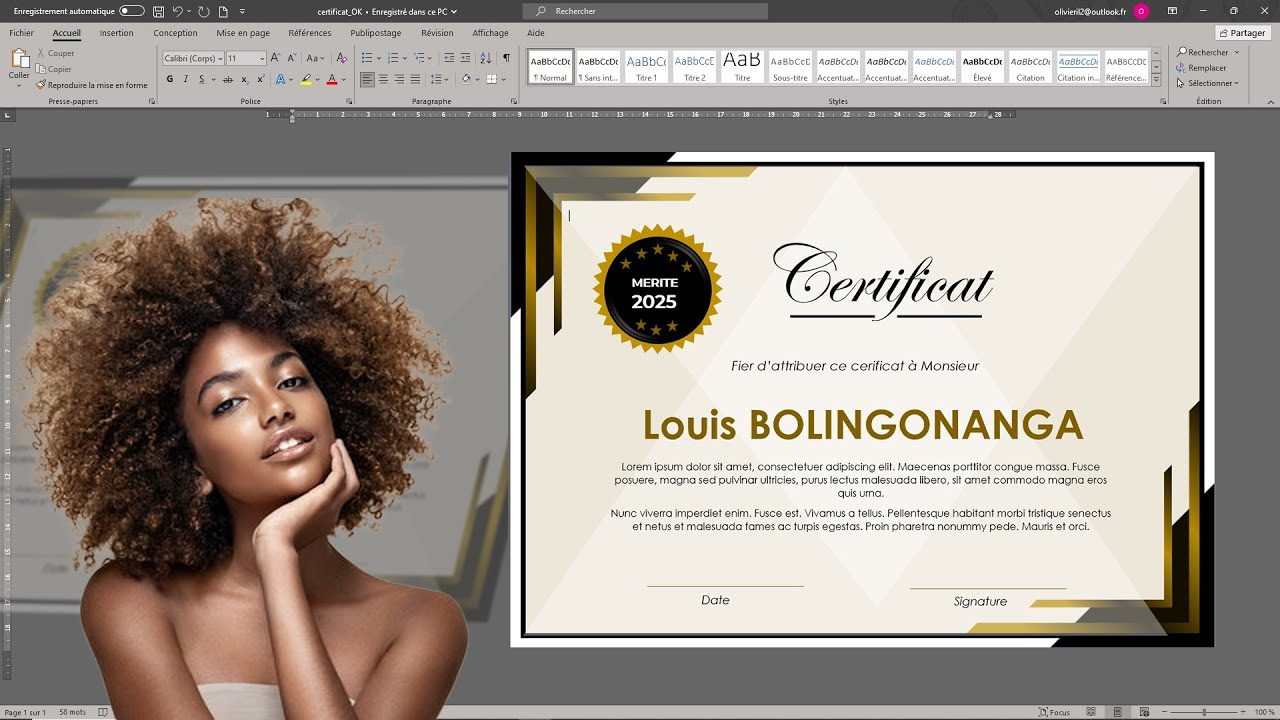
Task: Open the Remplacer replace tool
Action: pyautogui.click(x=1202, y=68)
